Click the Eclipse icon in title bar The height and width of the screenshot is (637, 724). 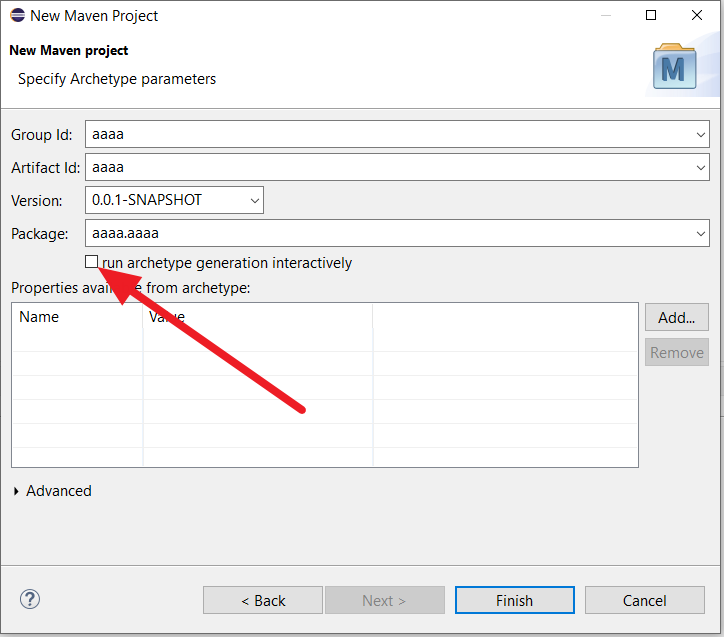(18, 15)
